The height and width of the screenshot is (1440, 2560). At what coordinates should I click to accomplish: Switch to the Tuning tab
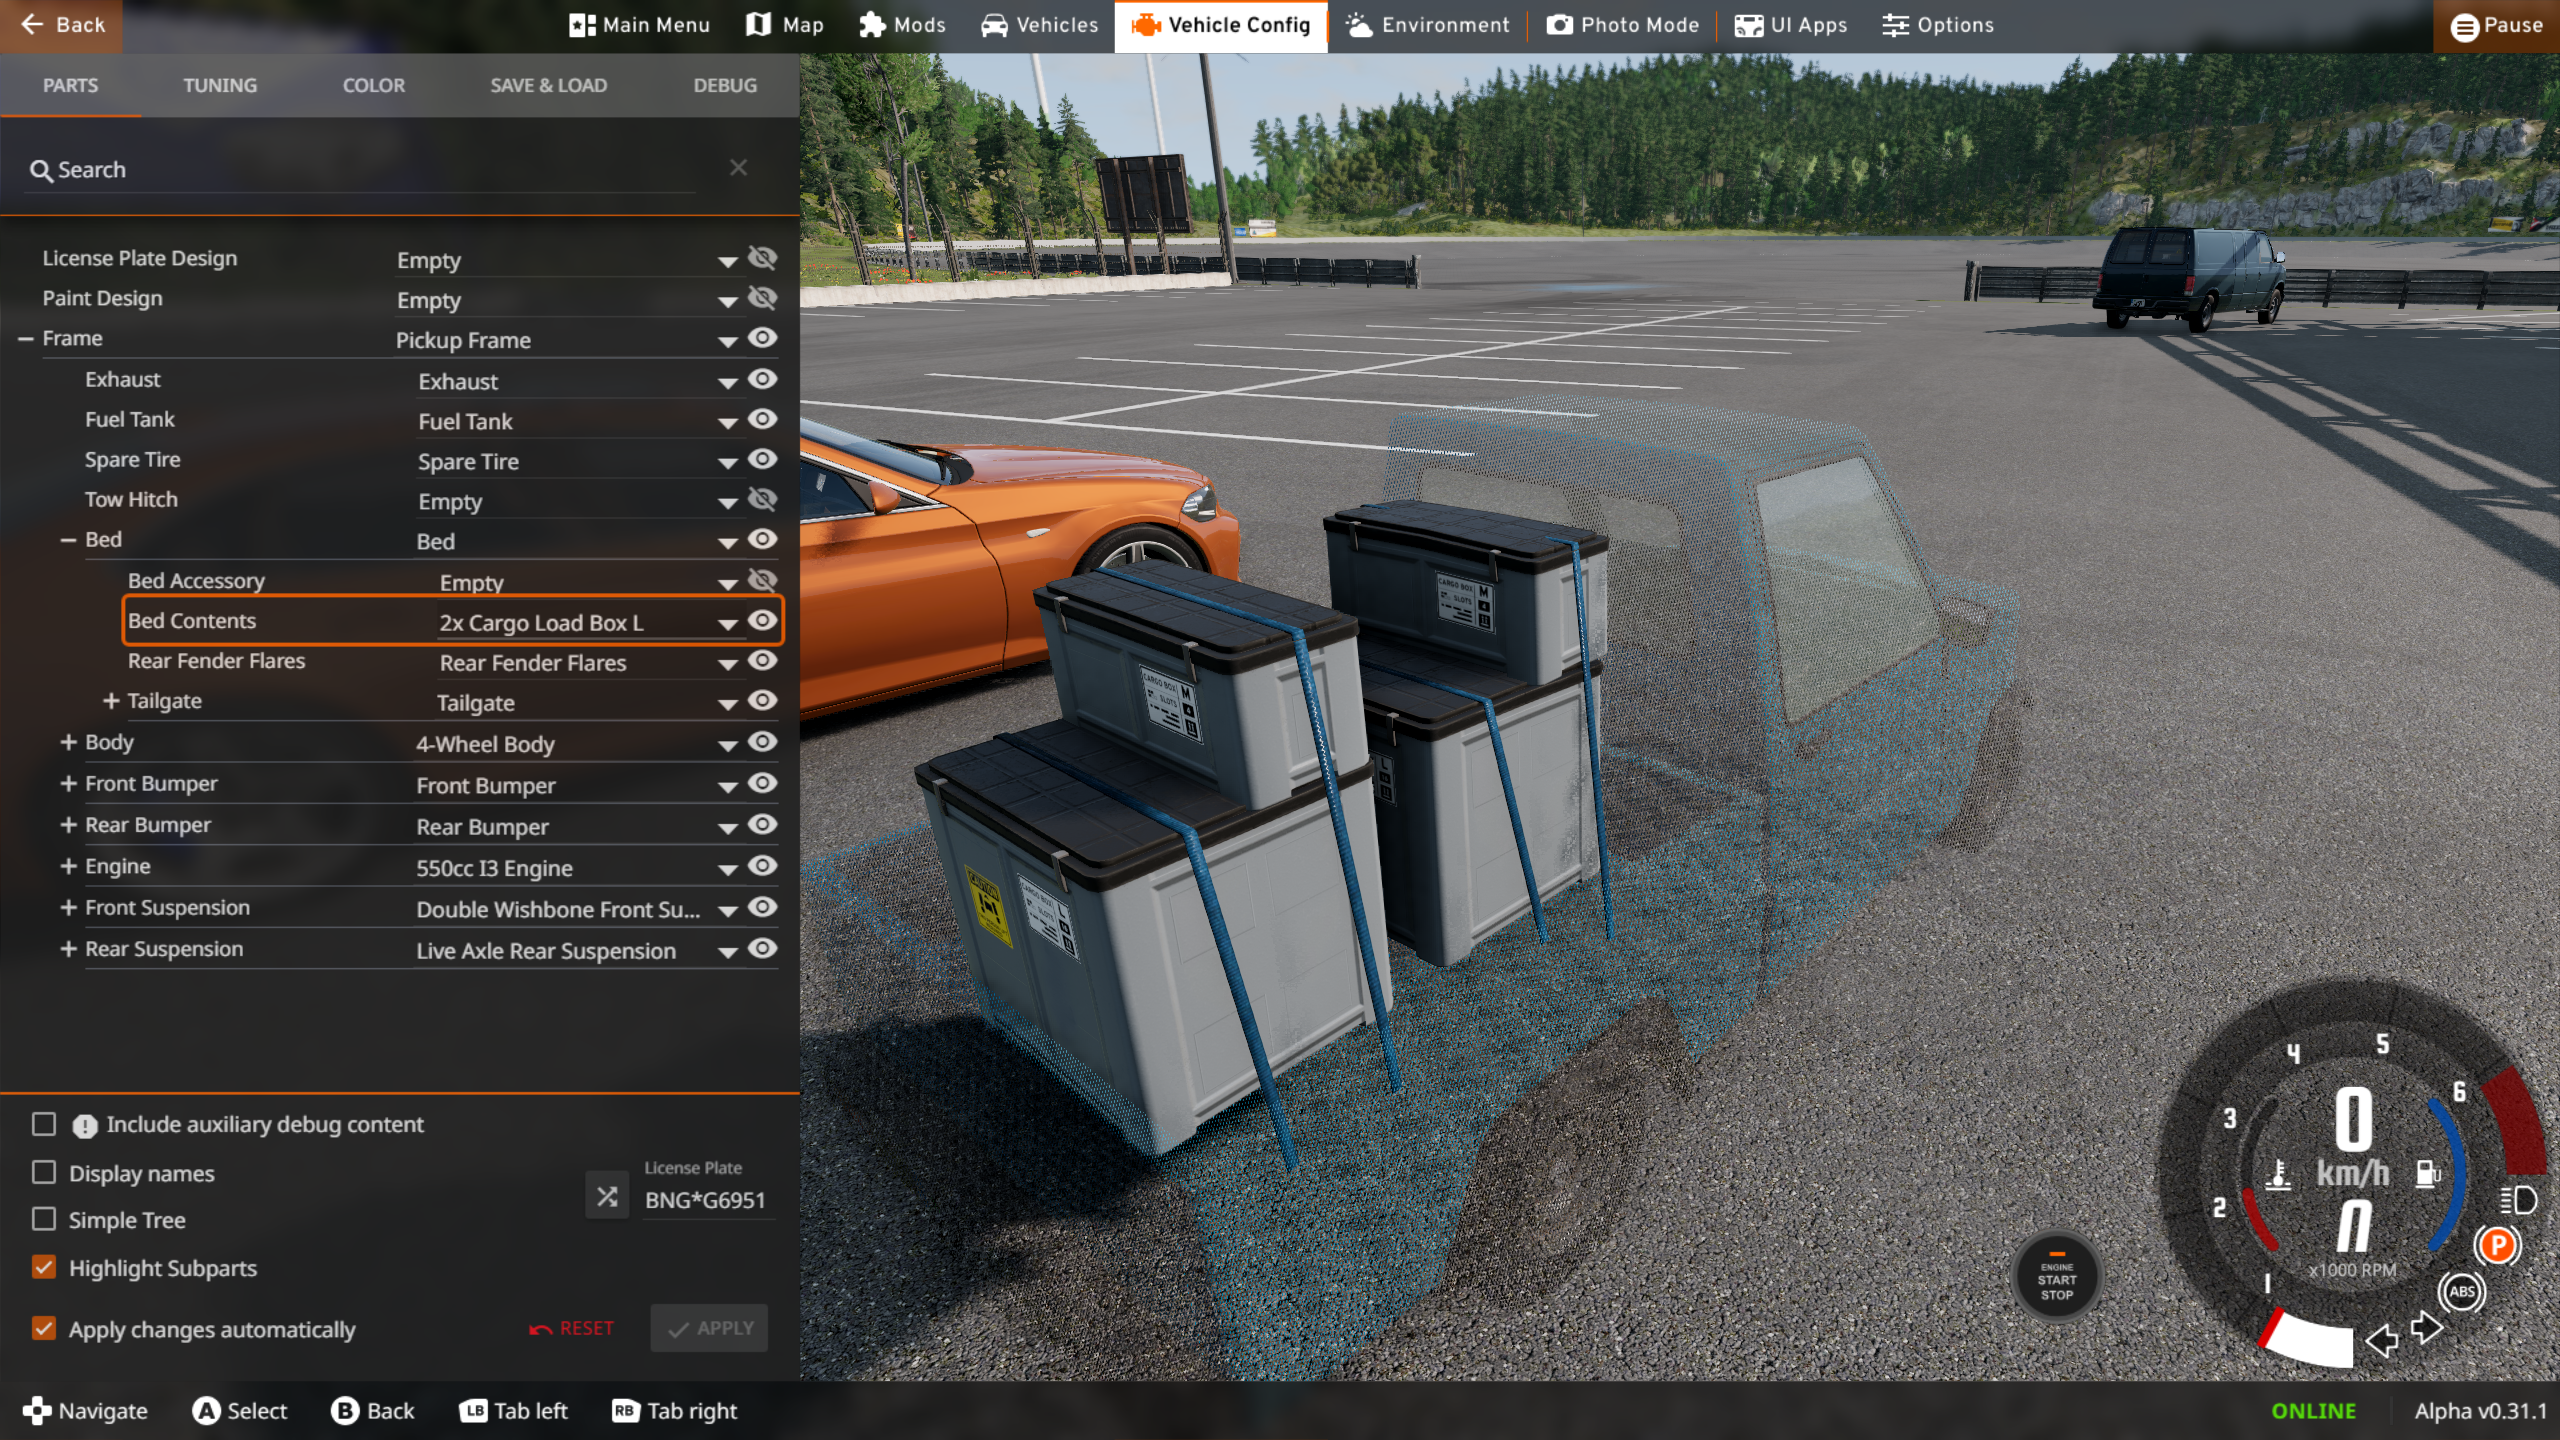click(x=220, y=85)
